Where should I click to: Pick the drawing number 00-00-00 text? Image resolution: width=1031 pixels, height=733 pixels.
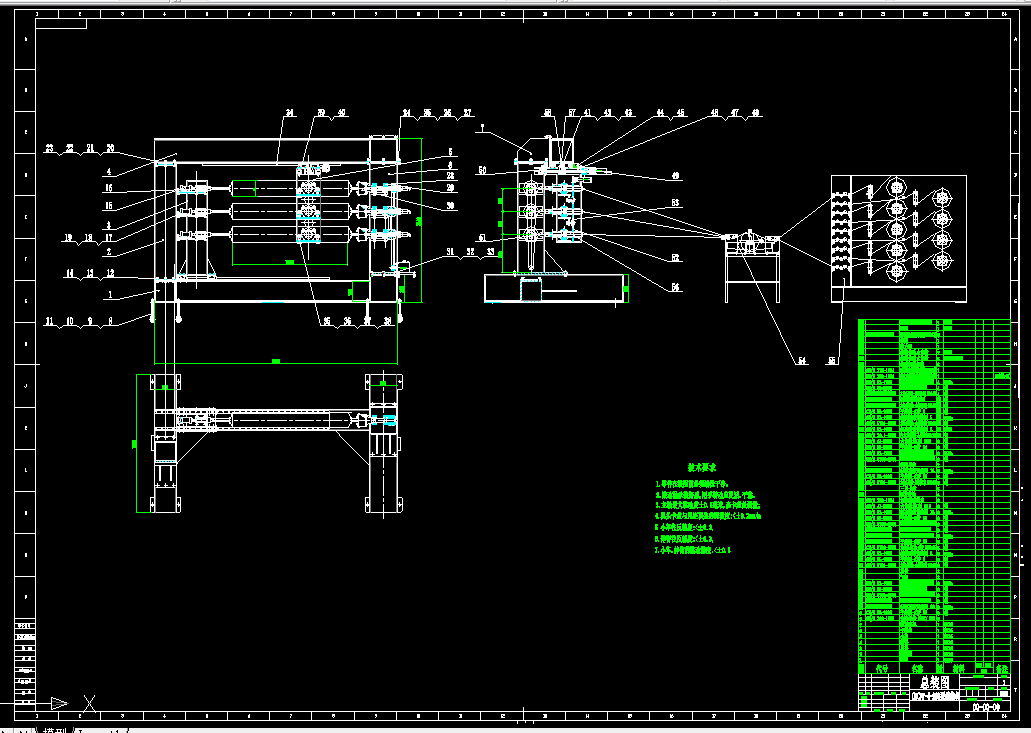coord(986,707)
